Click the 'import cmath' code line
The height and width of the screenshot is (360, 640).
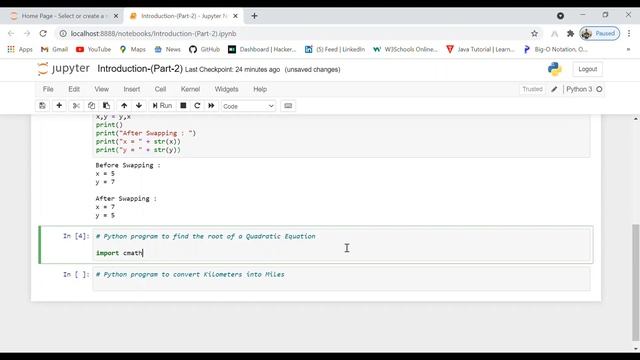119,253
